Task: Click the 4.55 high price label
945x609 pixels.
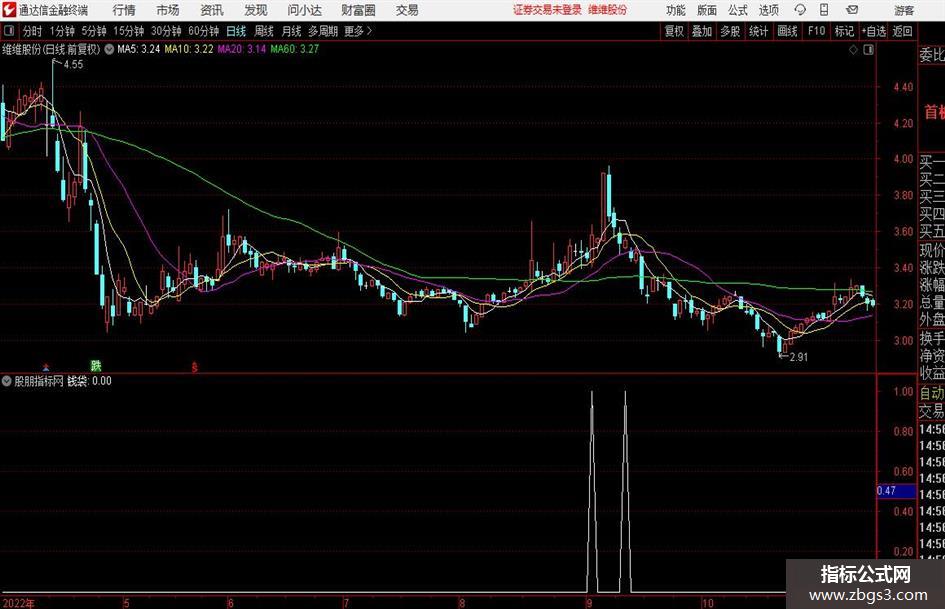Action: coord(73,65)
